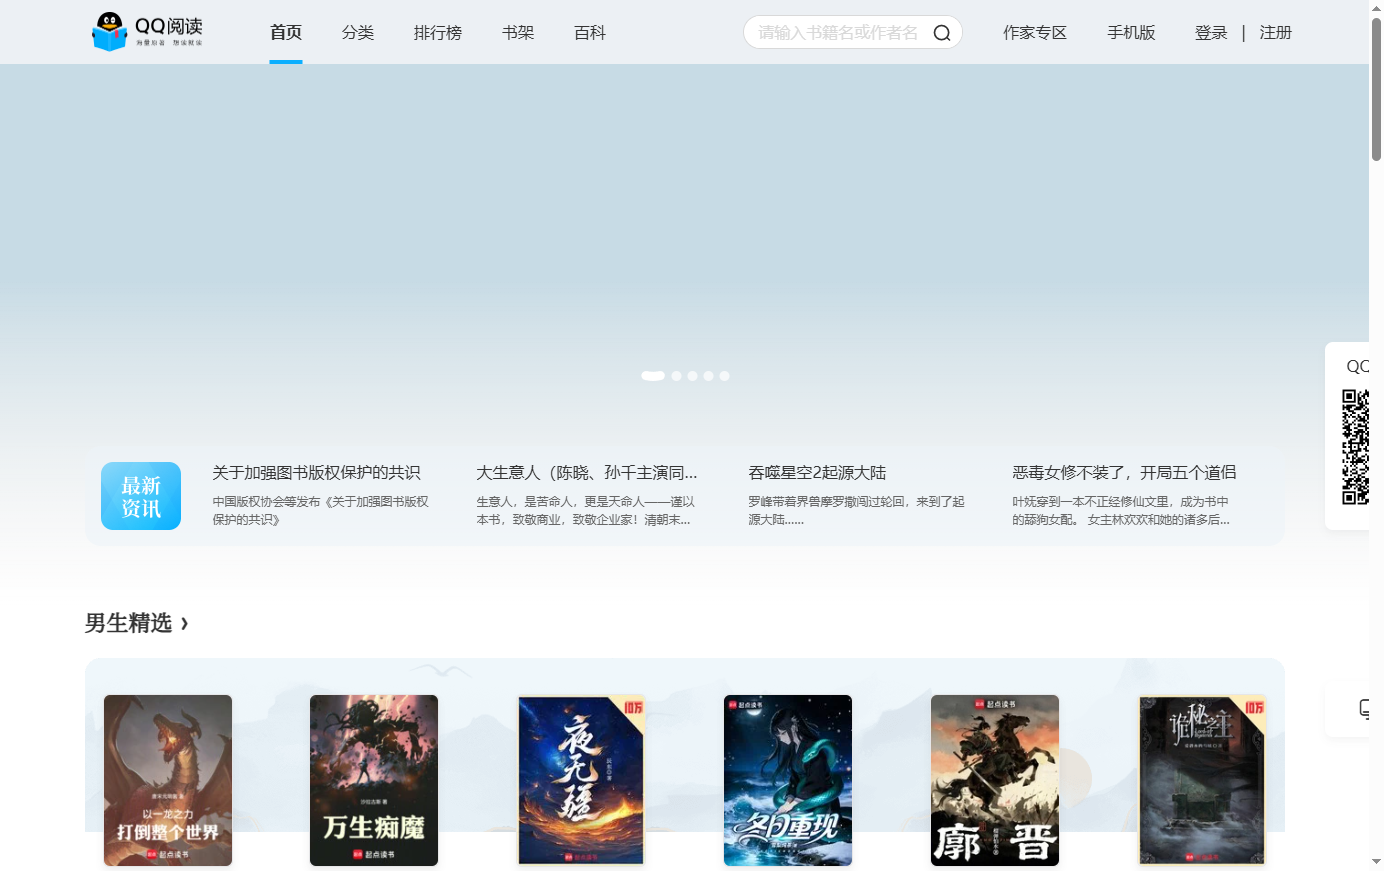Click the device icon on the right edge
The height and width of the screenshot is (871, 1384).
coord(1364,709)
